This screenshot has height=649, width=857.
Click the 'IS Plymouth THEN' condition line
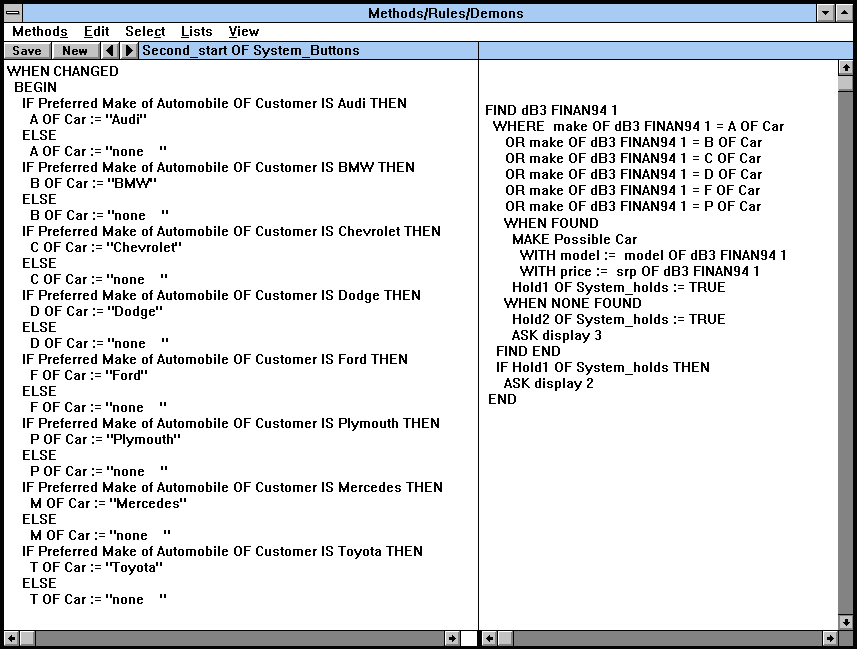click(231, 423)
